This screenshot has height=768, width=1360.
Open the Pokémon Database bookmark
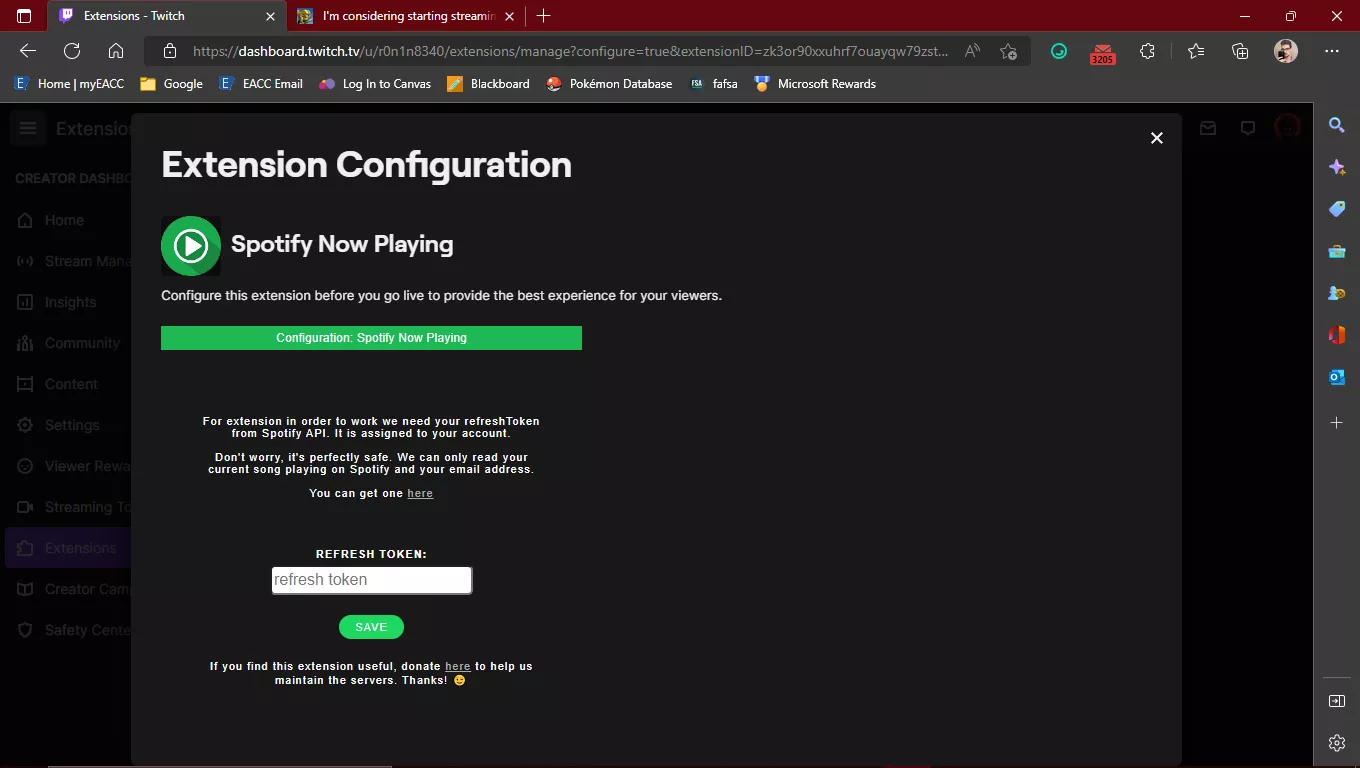[609, 84]
